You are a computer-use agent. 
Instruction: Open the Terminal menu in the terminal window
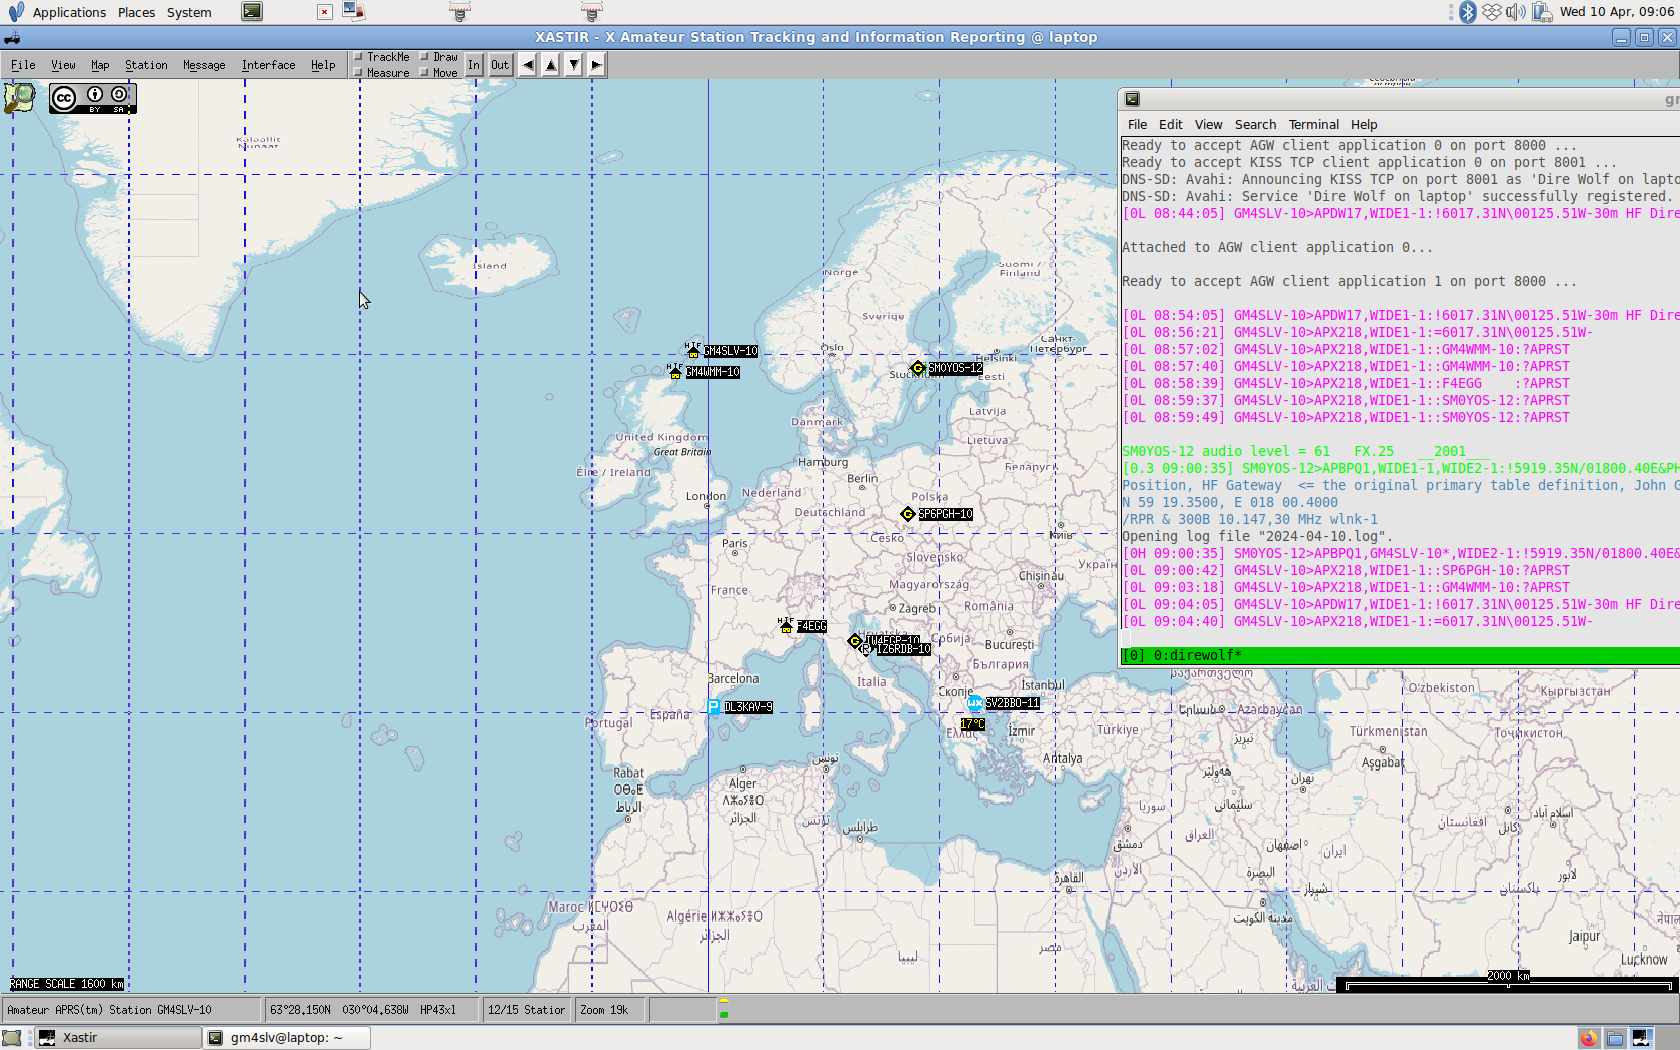coord(1313,124)
